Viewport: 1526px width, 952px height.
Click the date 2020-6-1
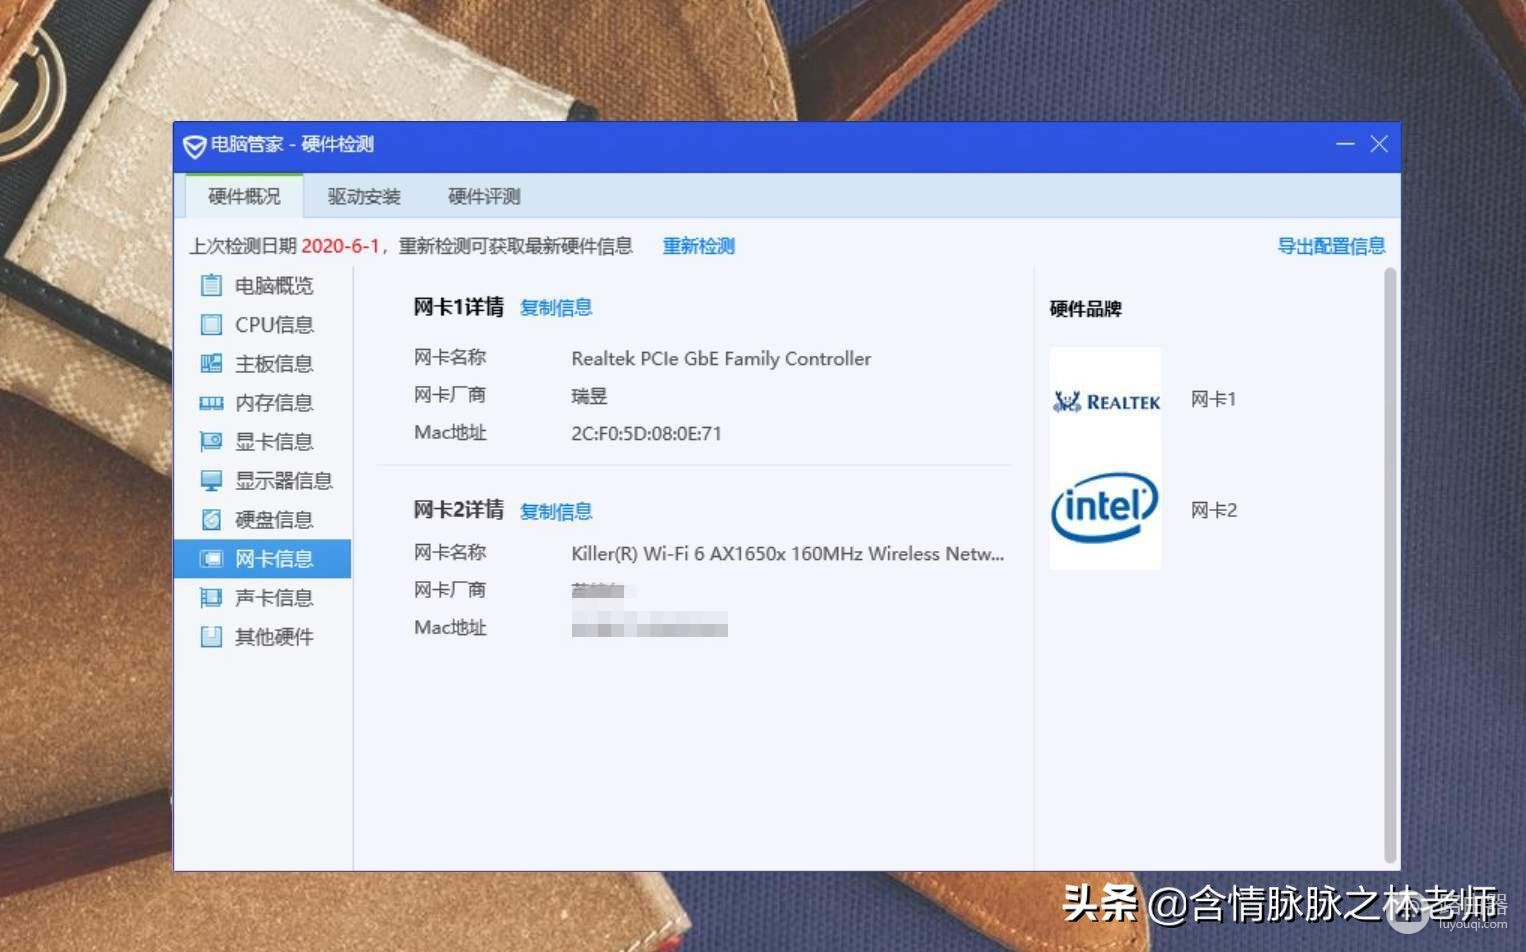(340, 246)
